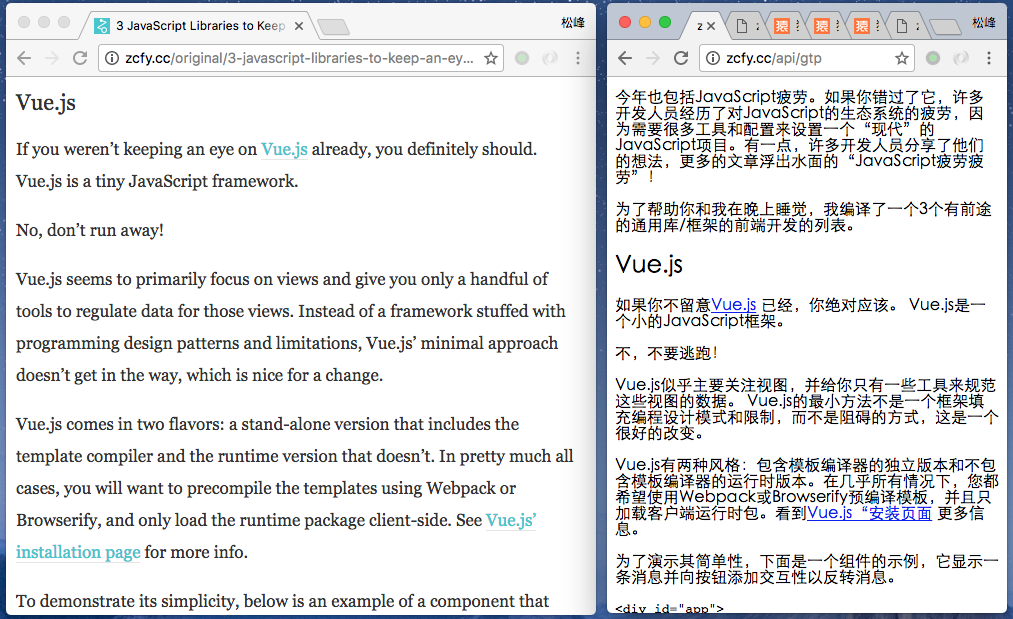View site info icon in left window address bar

(x=112, y=58)
